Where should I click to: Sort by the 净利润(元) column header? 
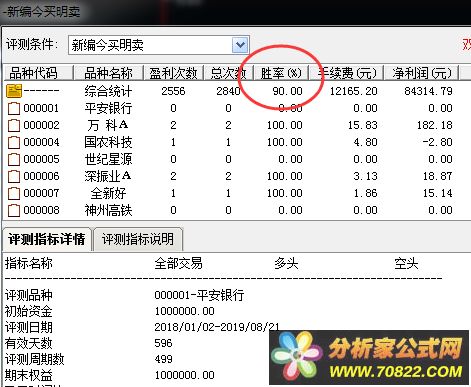click(x=422, y=73)
